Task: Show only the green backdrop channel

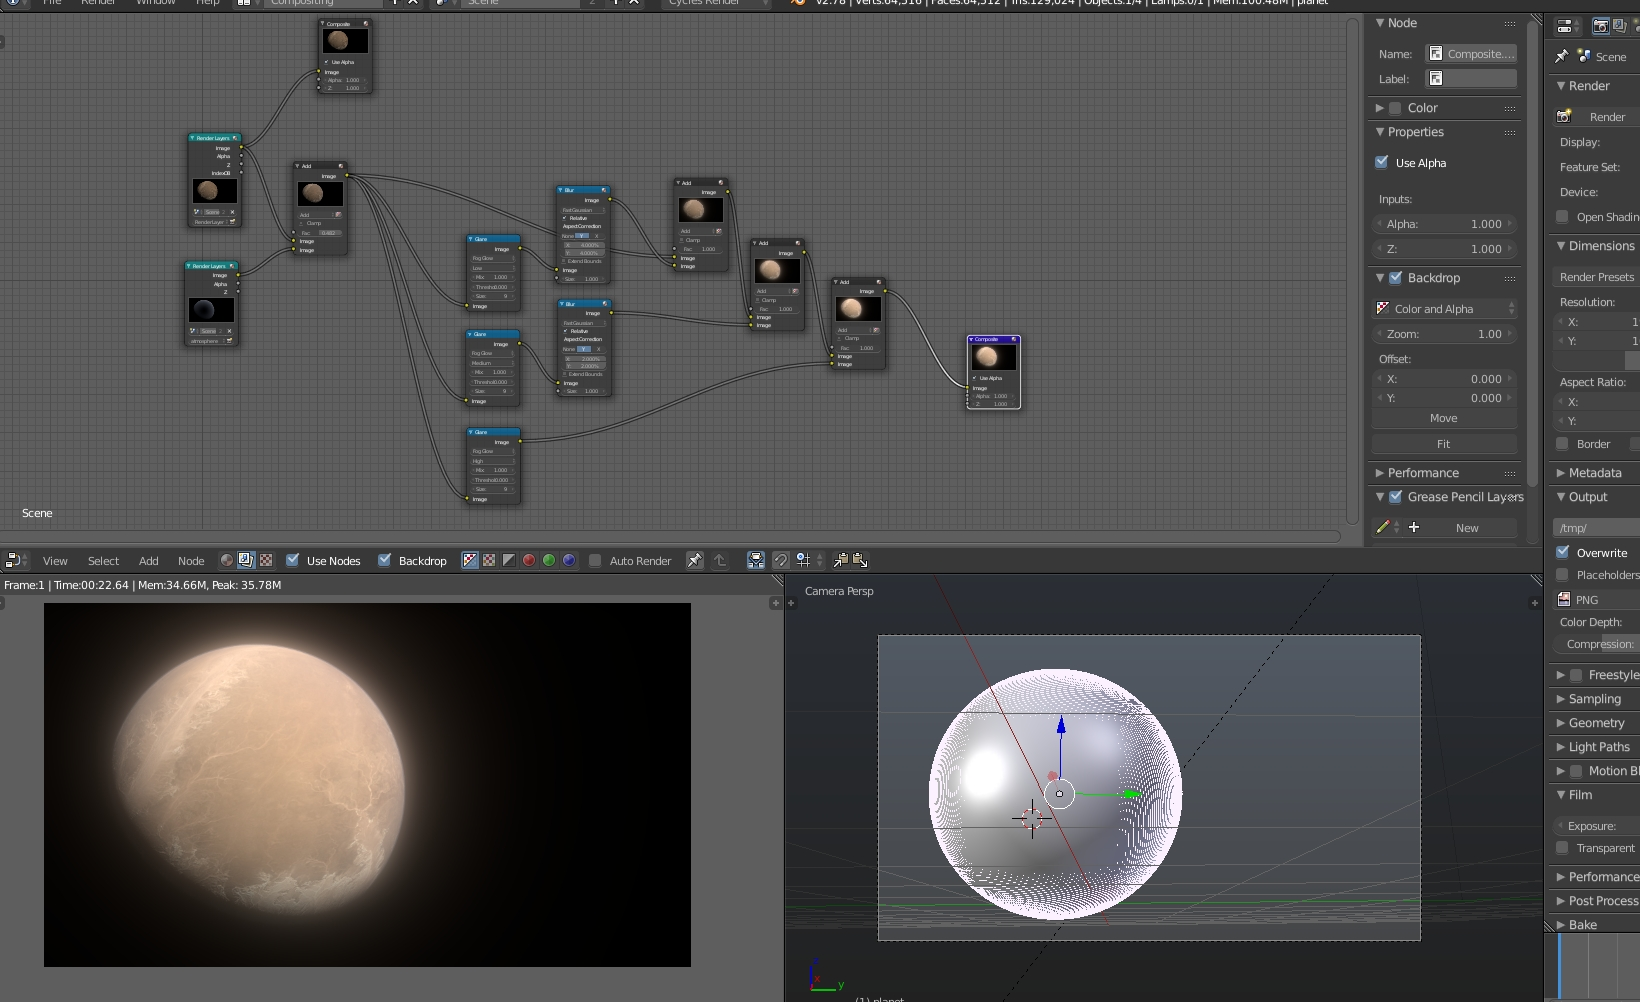Action: (x=549, y=561)
